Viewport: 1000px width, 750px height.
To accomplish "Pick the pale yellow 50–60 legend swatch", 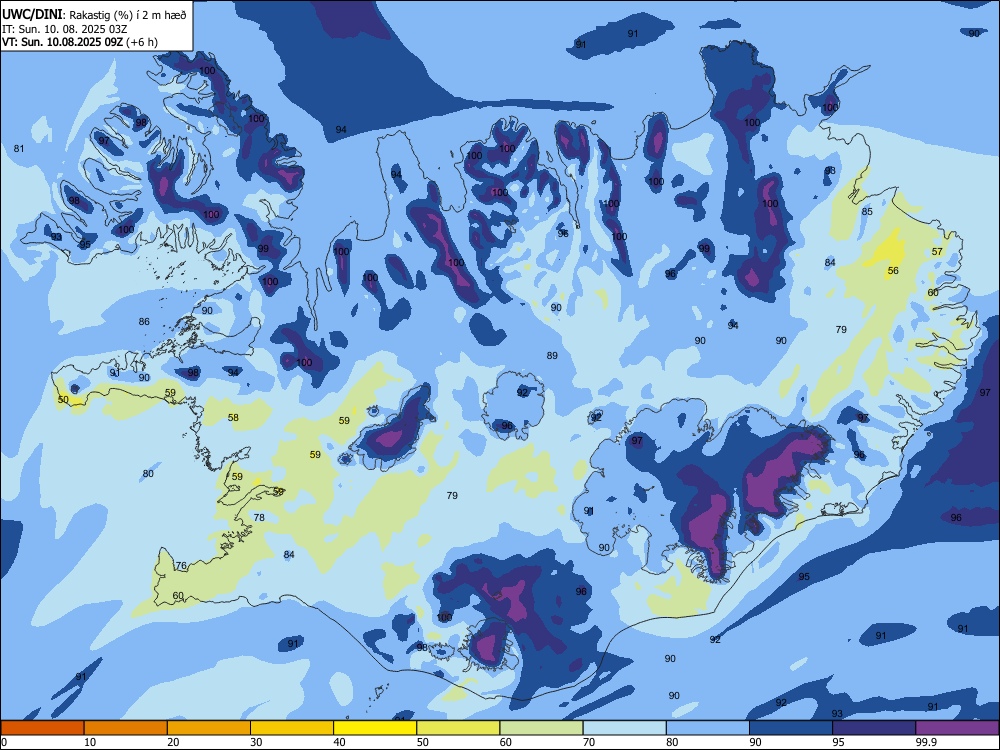I will 458,728.
